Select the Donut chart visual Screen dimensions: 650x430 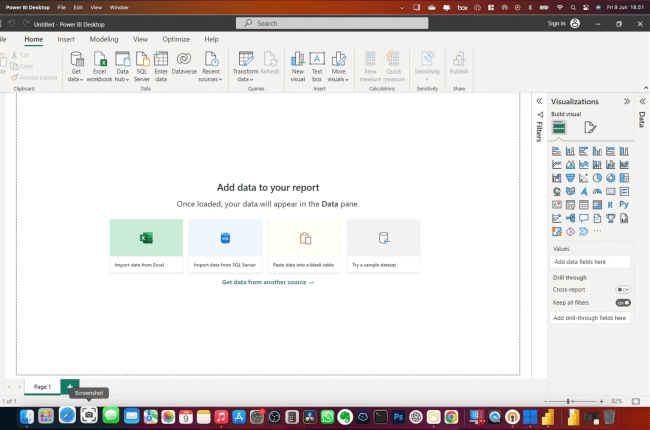click(611, 178)
